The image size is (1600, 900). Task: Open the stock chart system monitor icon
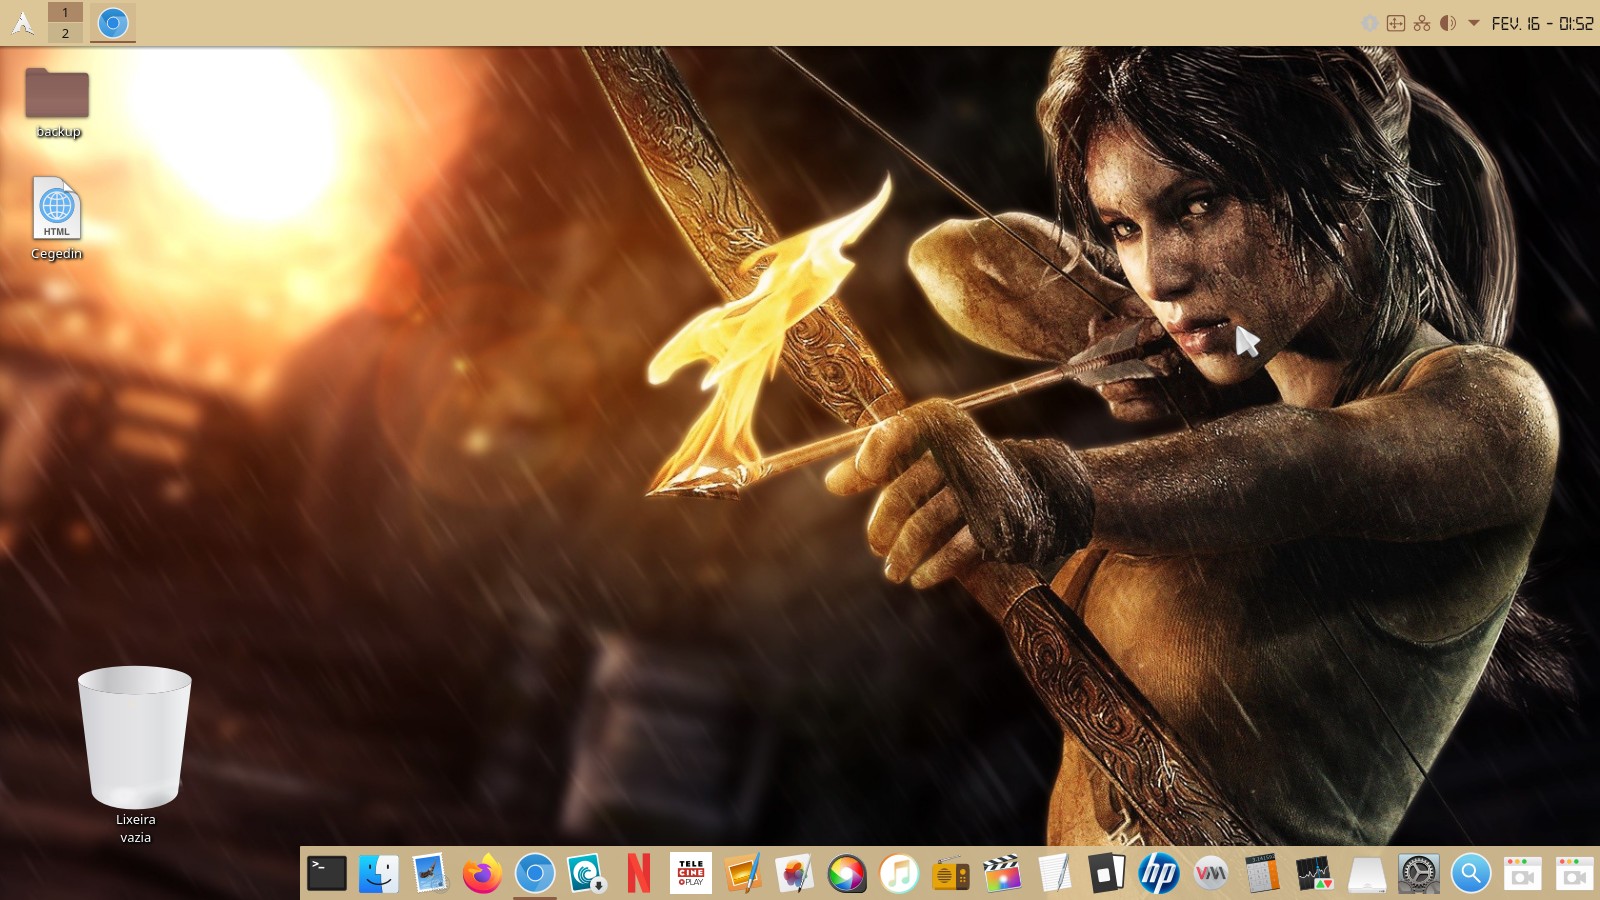coord(1315,874)
